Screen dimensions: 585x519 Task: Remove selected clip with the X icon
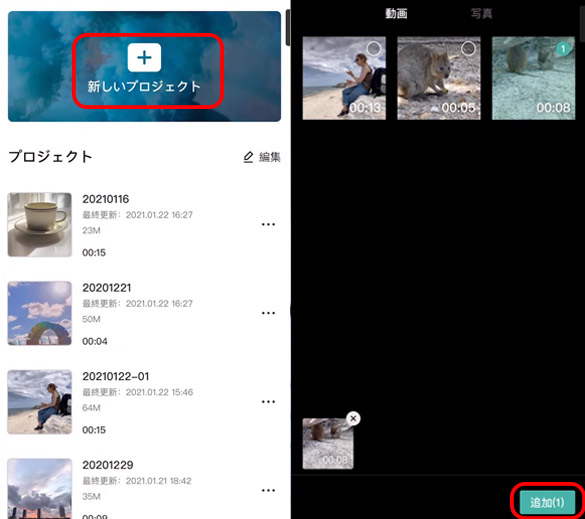click(x=353, y=418)
